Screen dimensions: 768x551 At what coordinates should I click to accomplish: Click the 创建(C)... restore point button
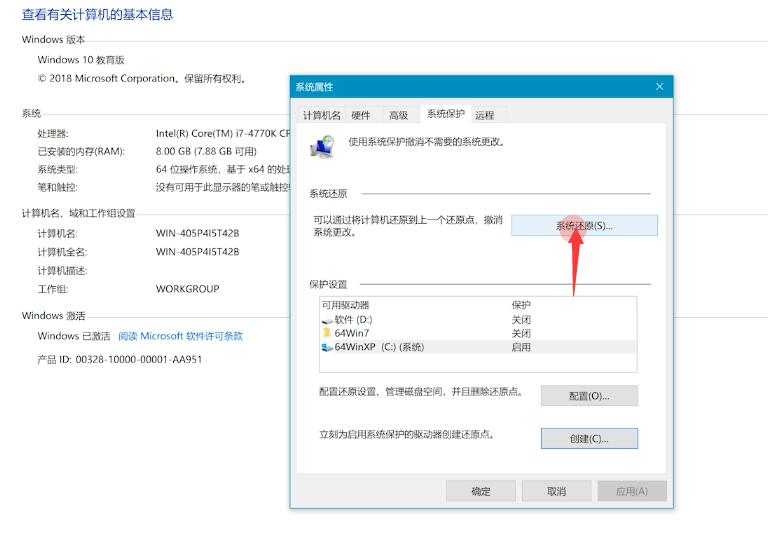click(x=589, y=438)
